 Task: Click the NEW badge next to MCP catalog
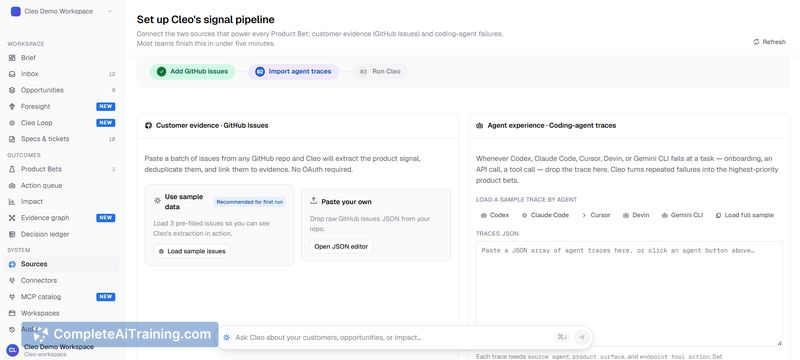point(106,297)
